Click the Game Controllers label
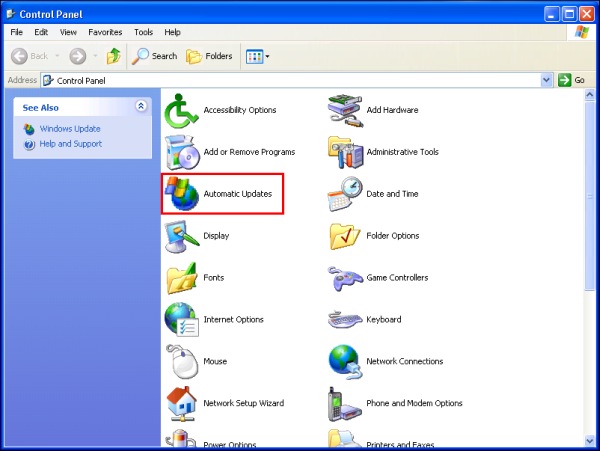 [x=397, y=278]
